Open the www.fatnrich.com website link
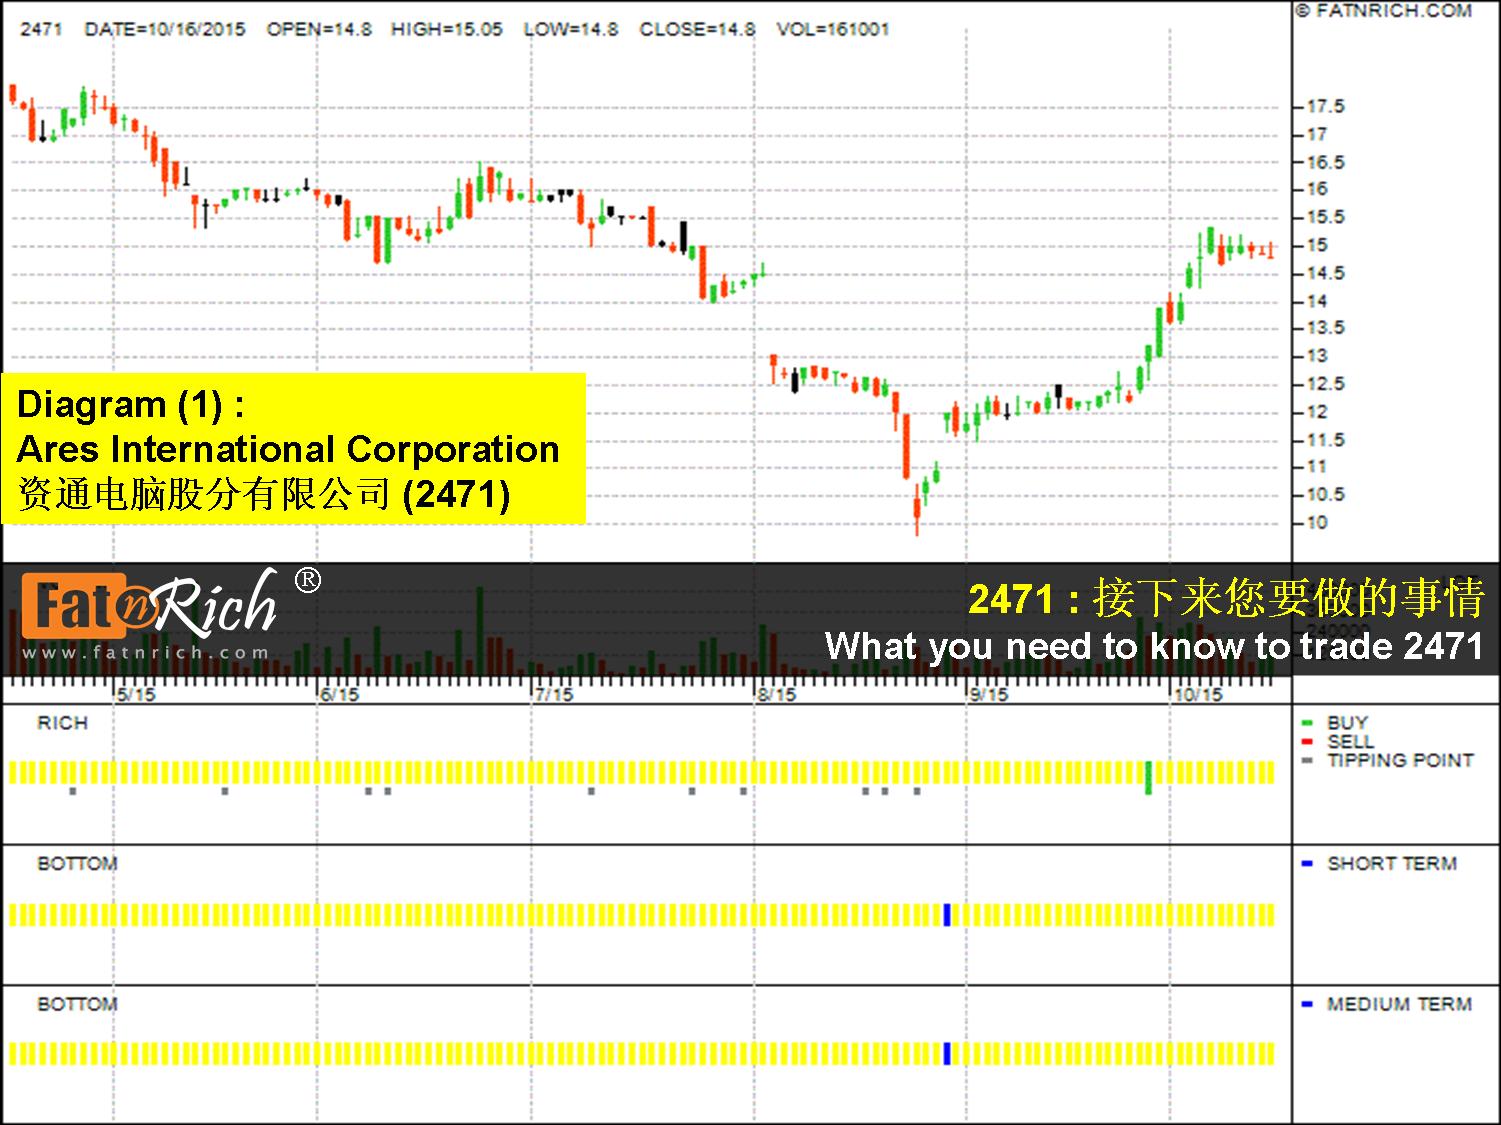The width and height of the screenshot is (1501, 1125). 146,653
